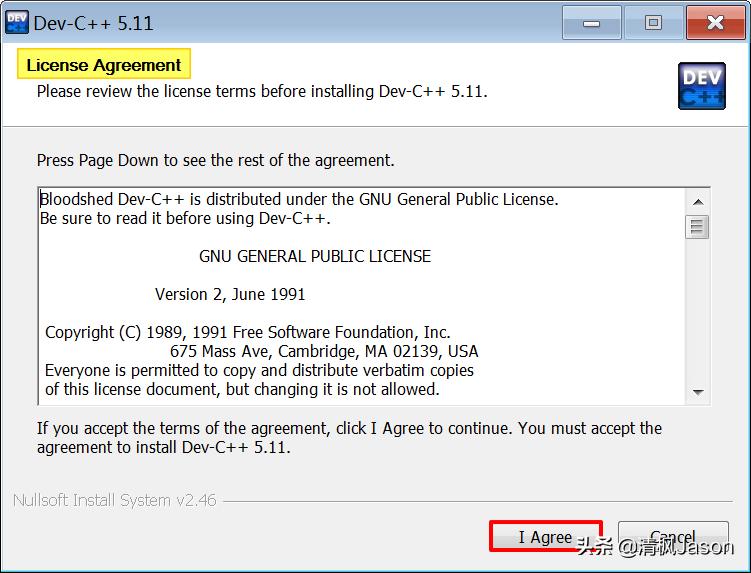Click 'Nullsoft Install System v2.46' text

[114, 500]
